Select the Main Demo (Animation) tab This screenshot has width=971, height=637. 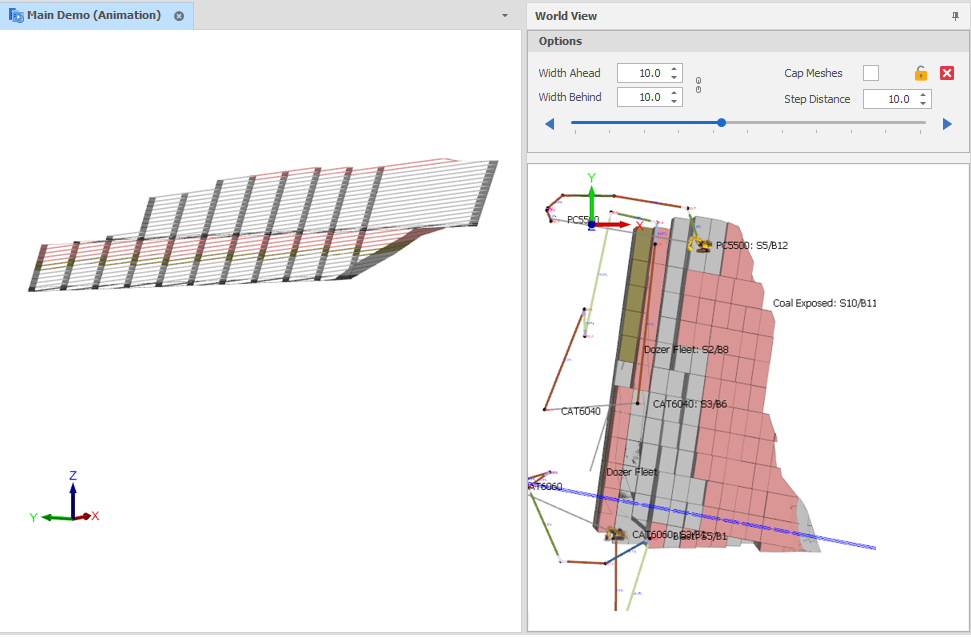[93, 16]
